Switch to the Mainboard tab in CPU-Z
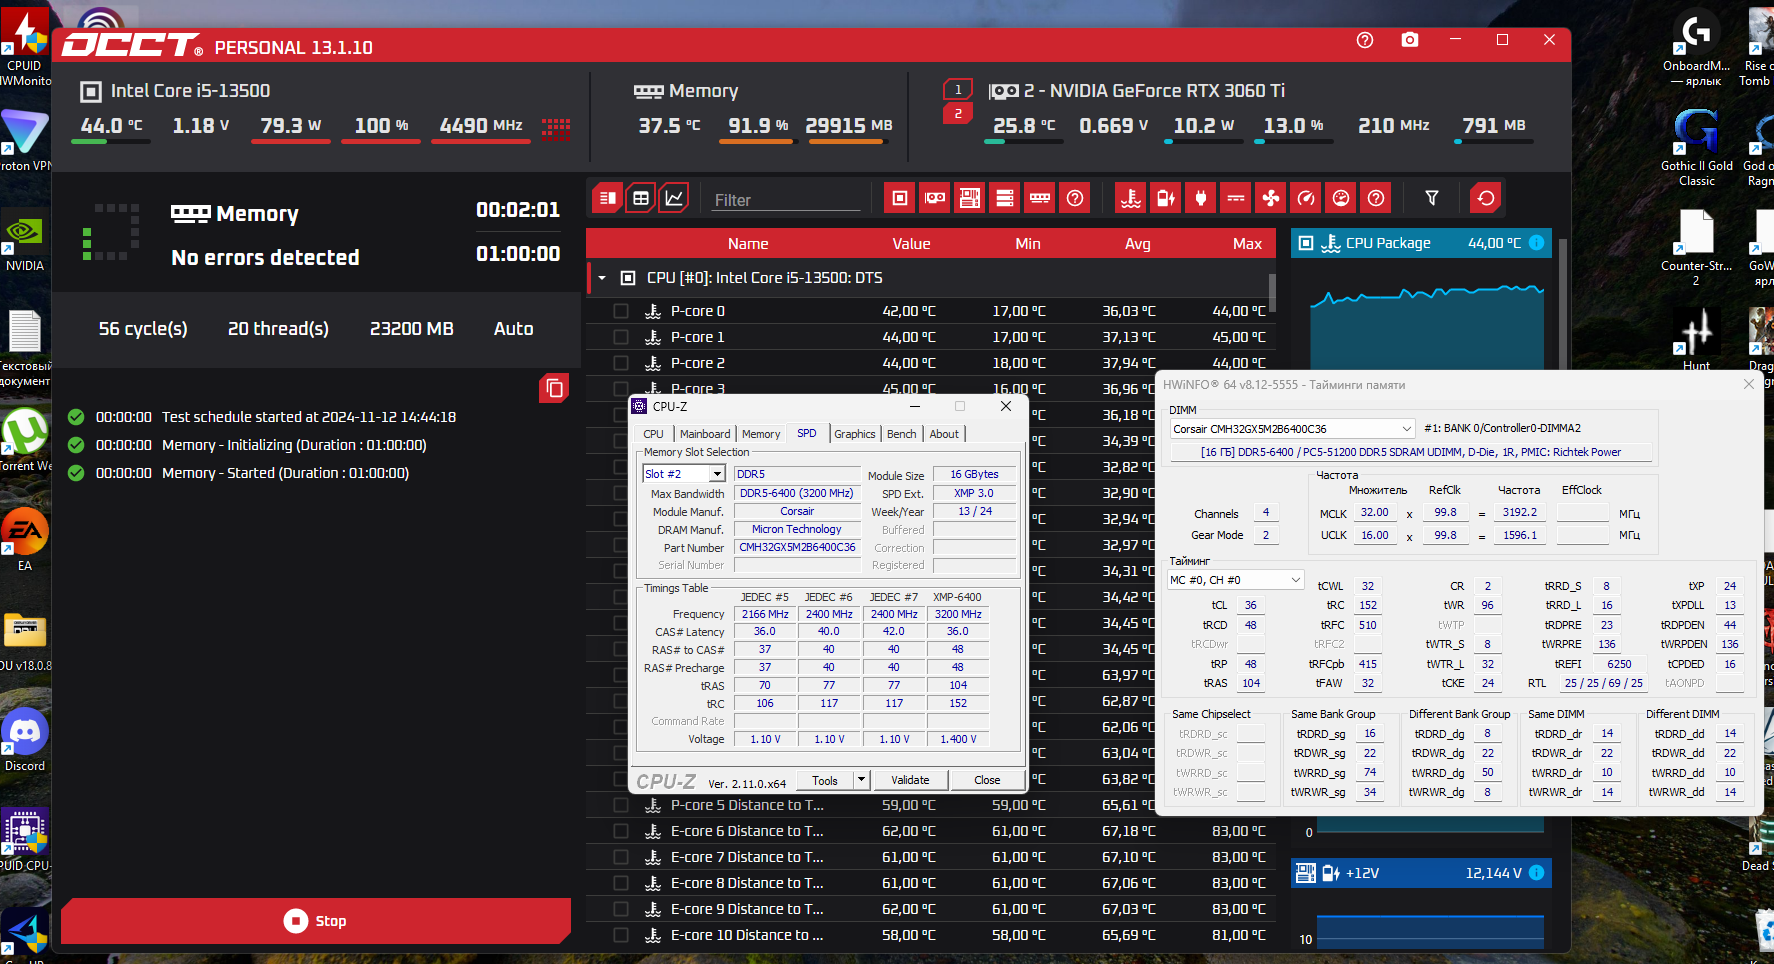The image size is (1774, 964). (x=705, y=434)
